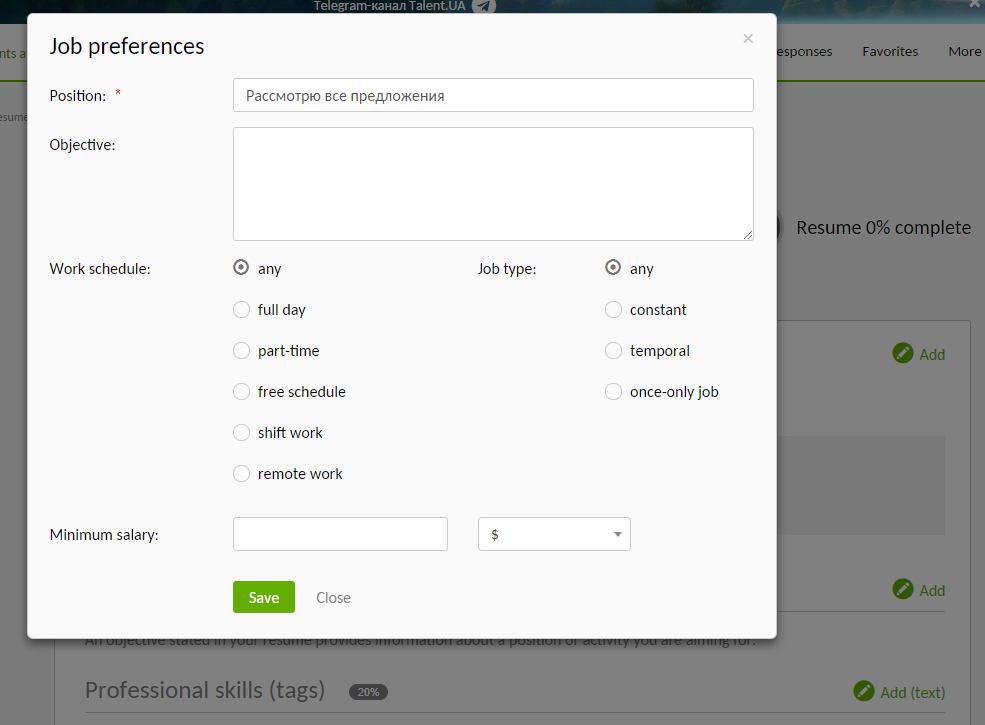Click the Professional skills (tags) heading

(205, 690)
